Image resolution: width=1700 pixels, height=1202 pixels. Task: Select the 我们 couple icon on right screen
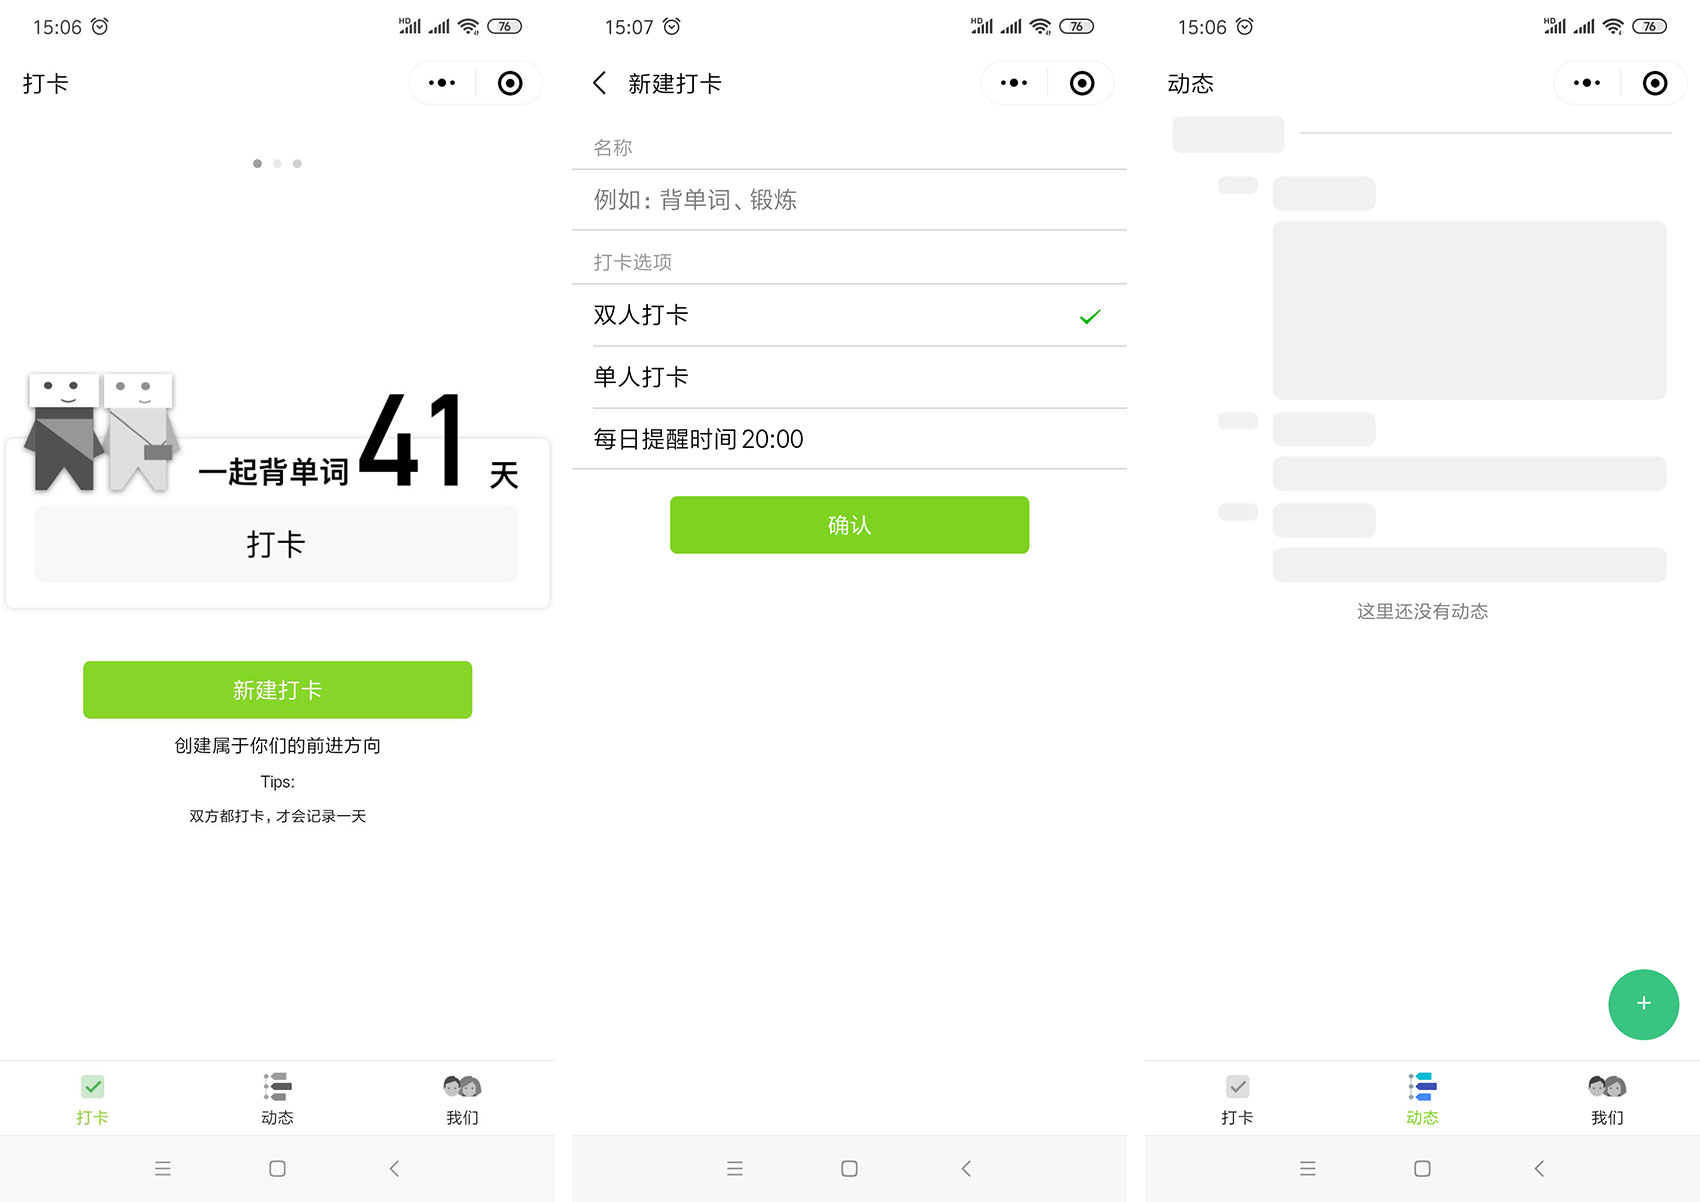coord(1605,1086)
